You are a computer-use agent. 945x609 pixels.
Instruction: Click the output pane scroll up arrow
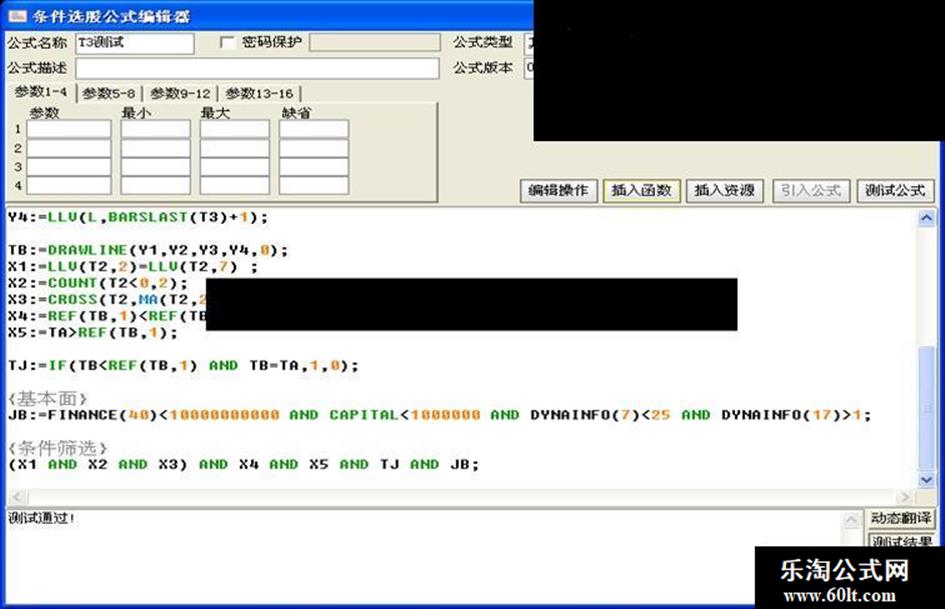point(852,519)
